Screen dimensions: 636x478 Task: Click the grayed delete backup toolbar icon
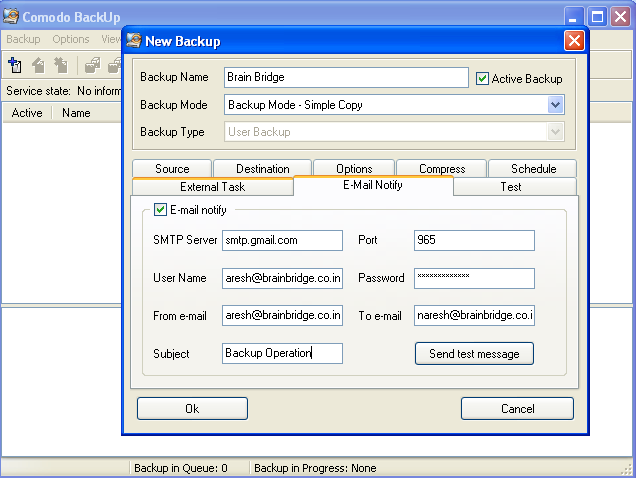click(61, 65)
